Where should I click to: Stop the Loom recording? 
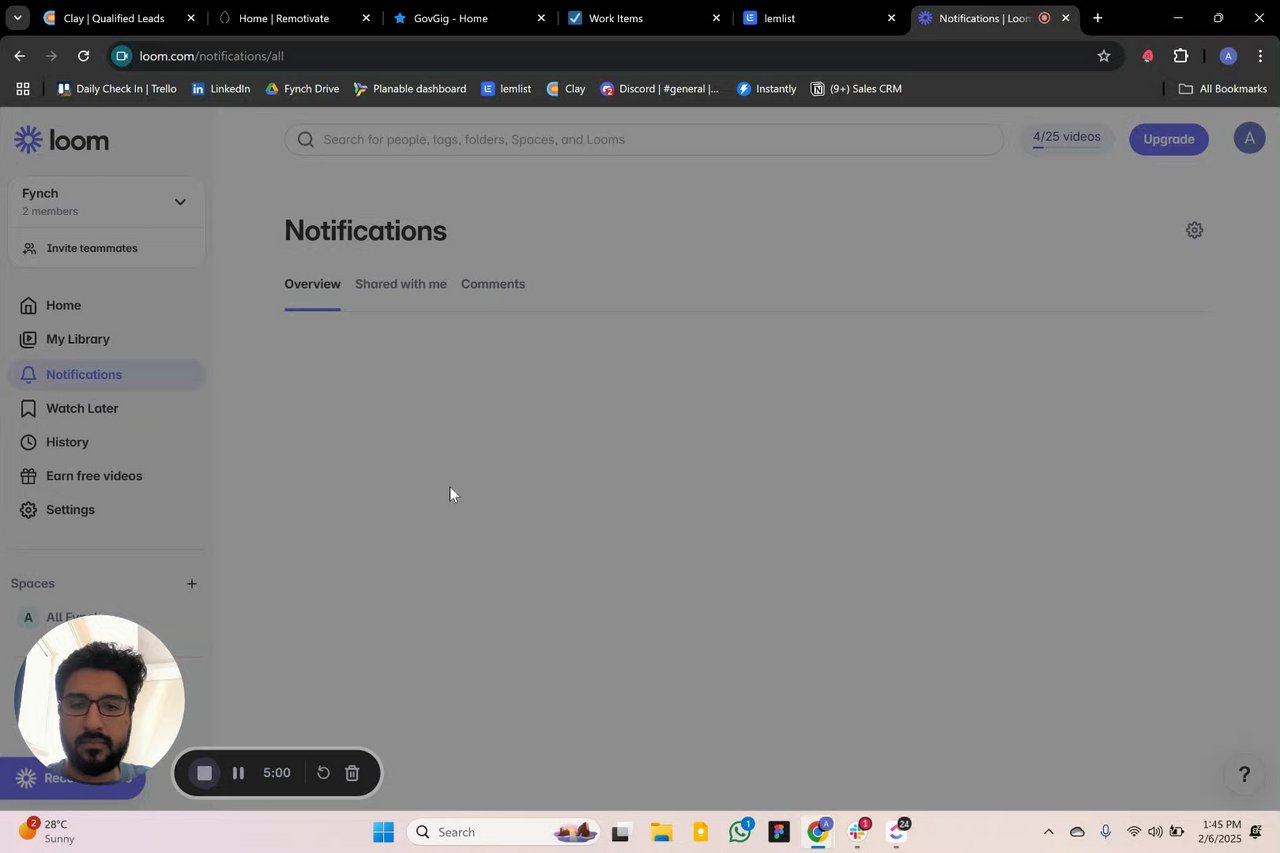click(x=204, y=773)
